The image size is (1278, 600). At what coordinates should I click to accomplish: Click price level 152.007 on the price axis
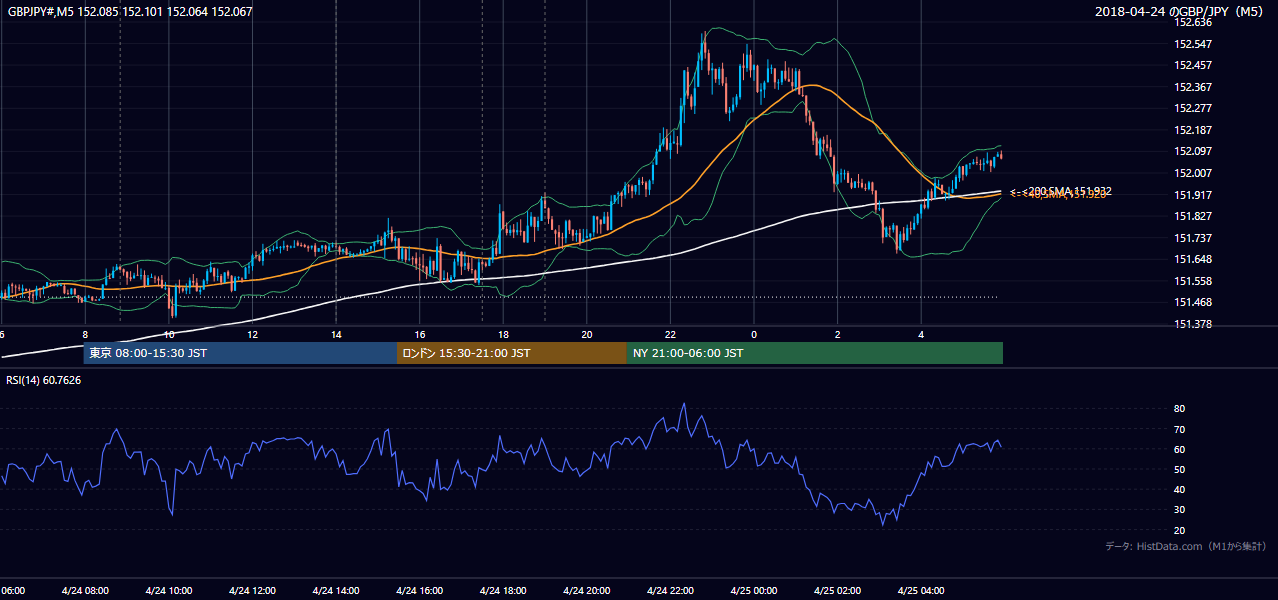1193,173
